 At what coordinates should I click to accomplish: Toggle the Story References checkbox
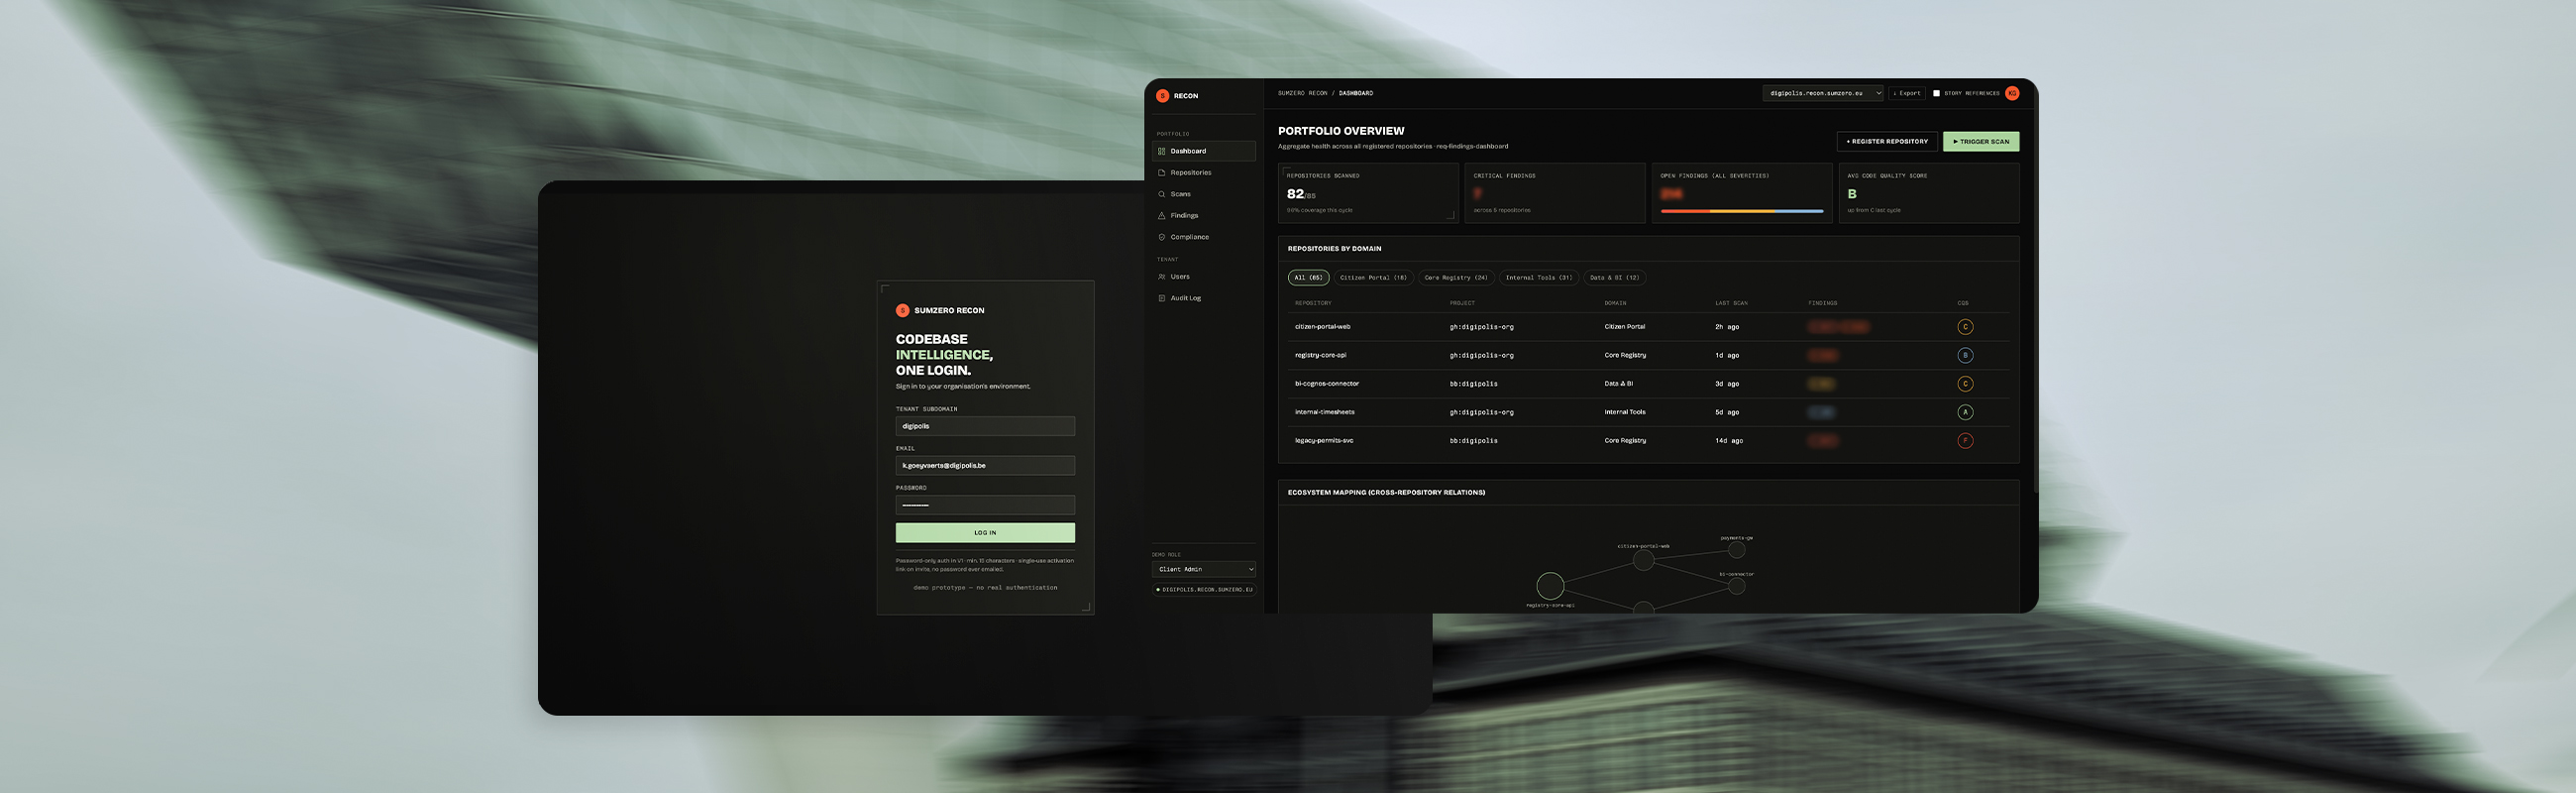(x=1936, y=93)
